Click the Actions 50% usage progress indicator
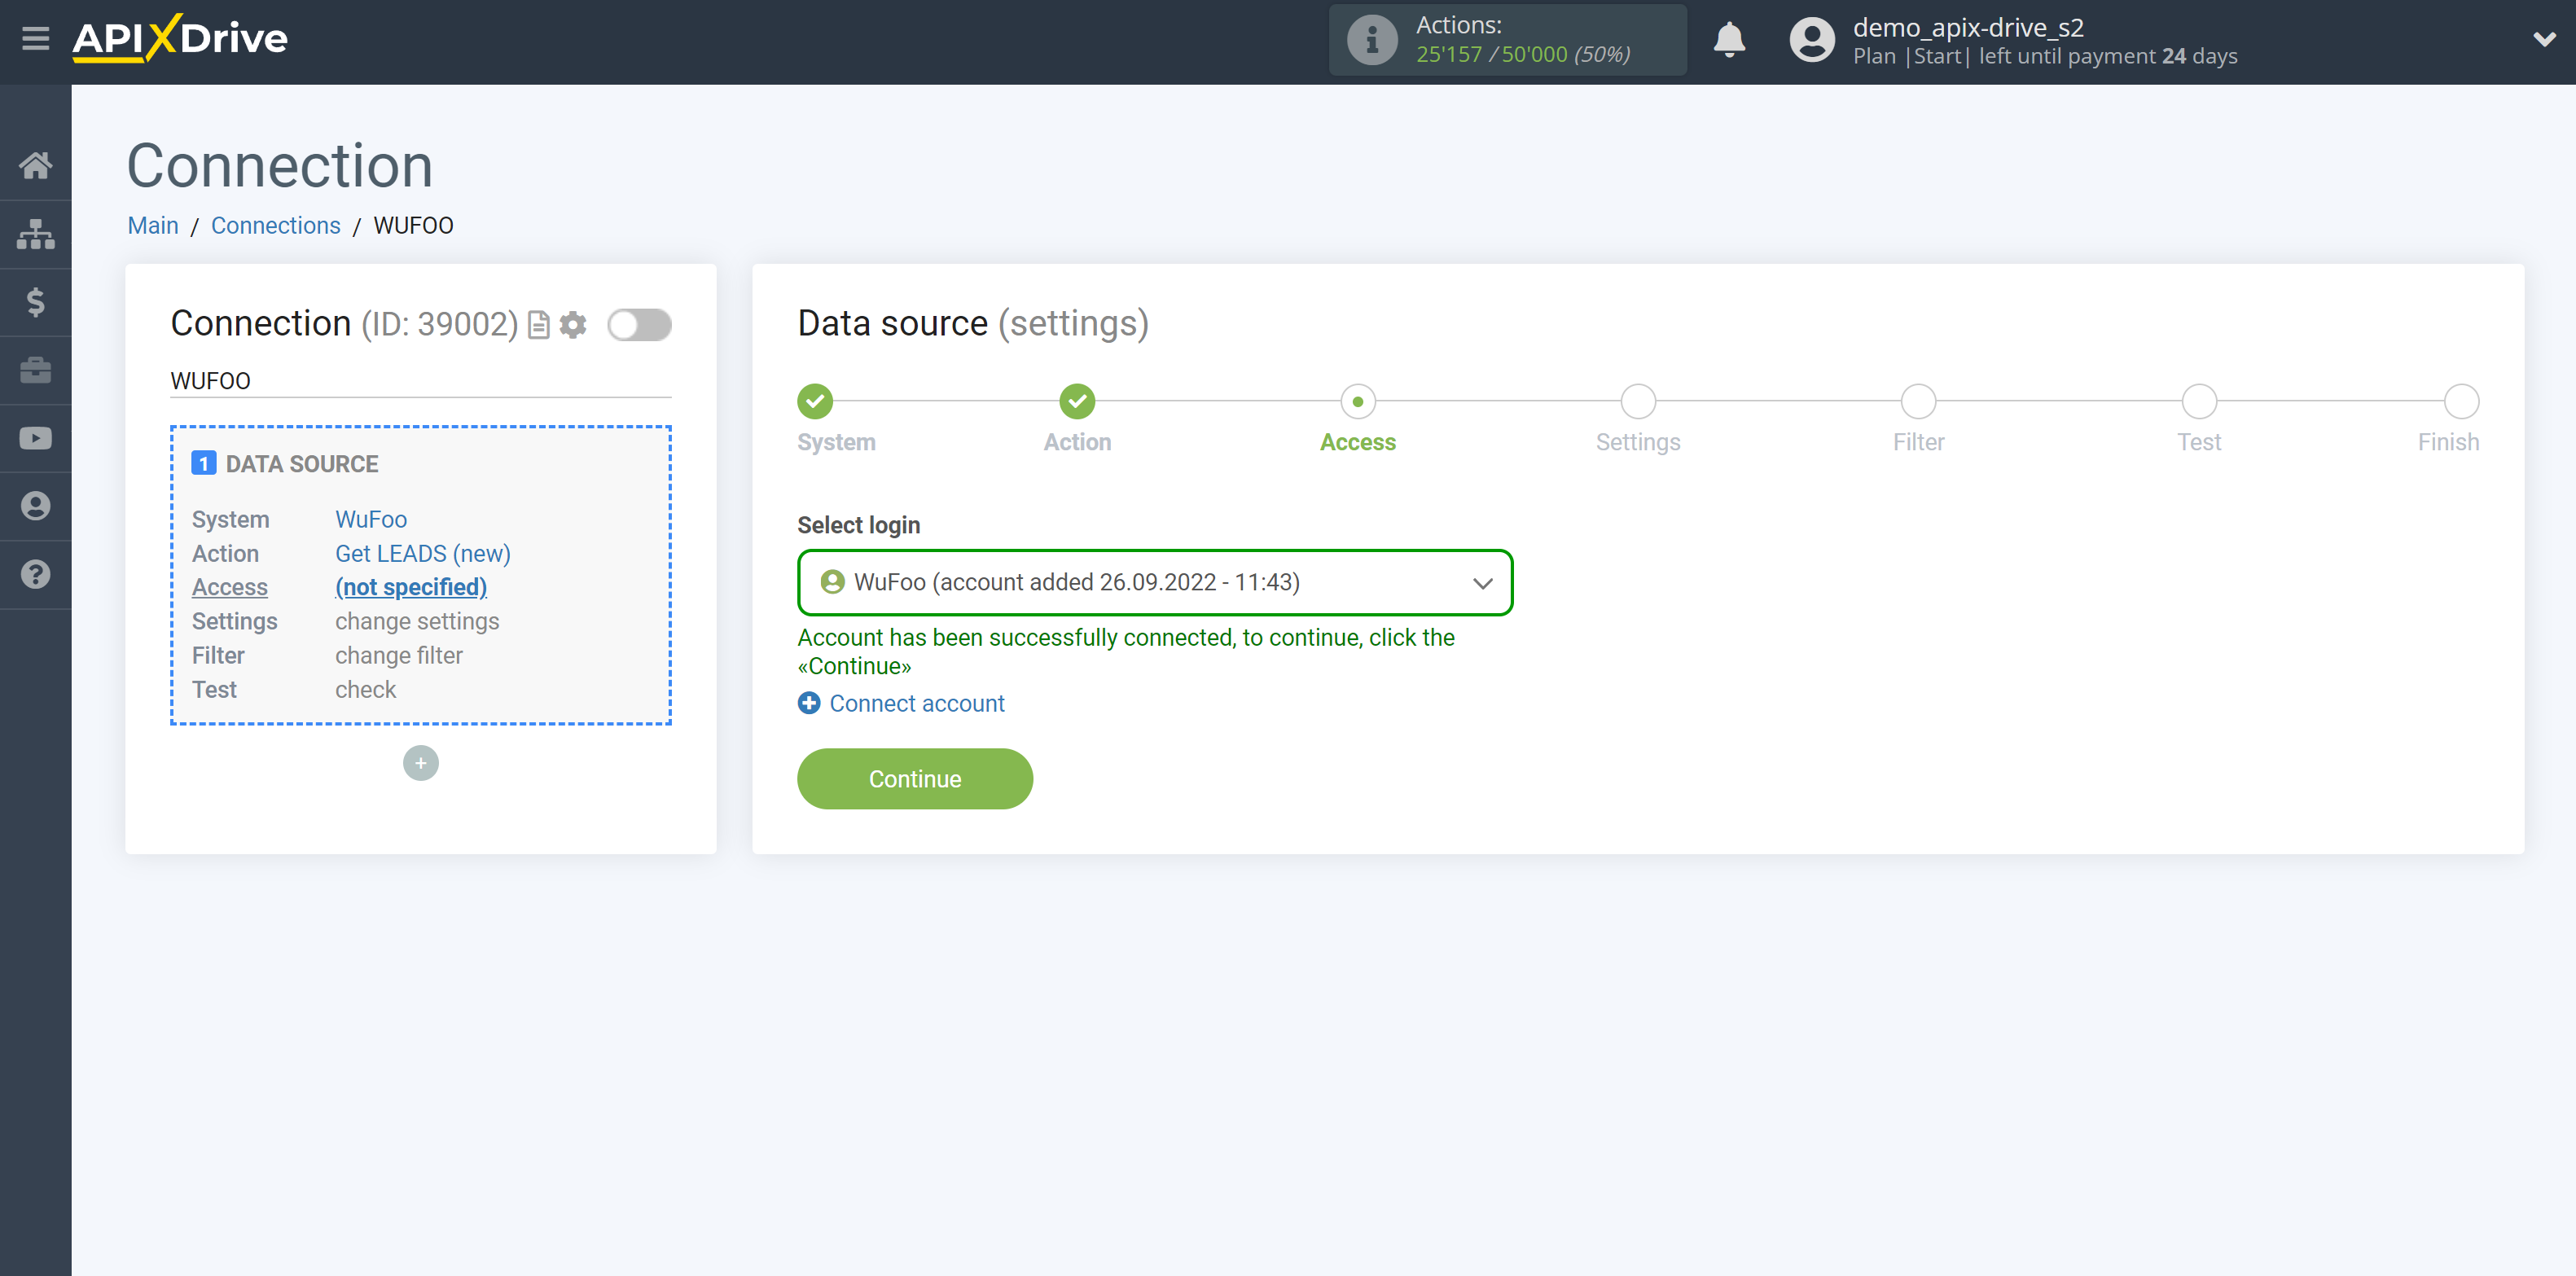The image size is (2576, 1276). [1507, 41]
